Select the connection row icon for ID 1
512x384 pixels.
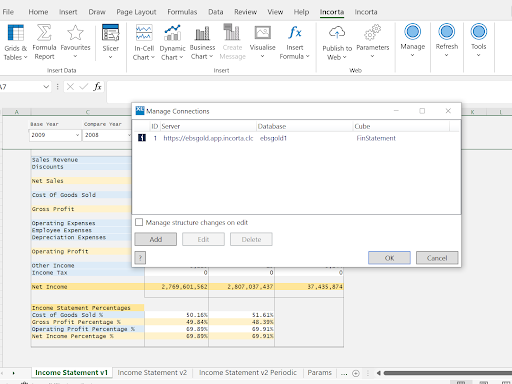click(142, 138)
